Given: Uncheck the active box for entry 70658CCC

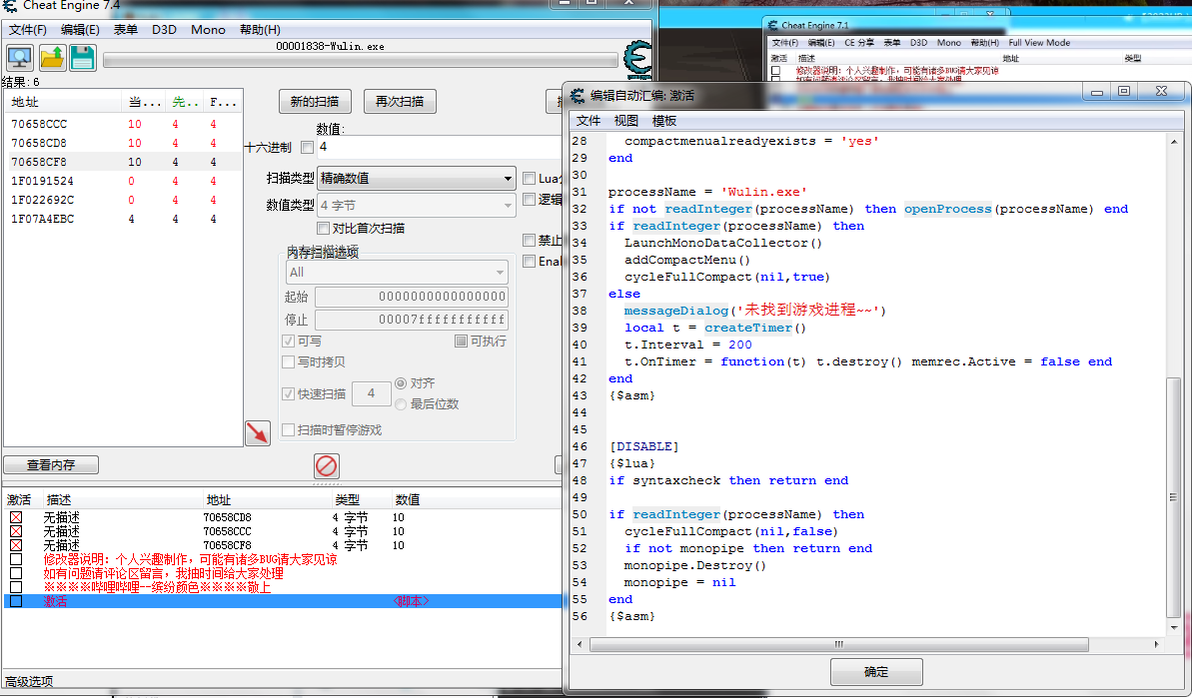Looking at the screenshot, I should (16, 531).
